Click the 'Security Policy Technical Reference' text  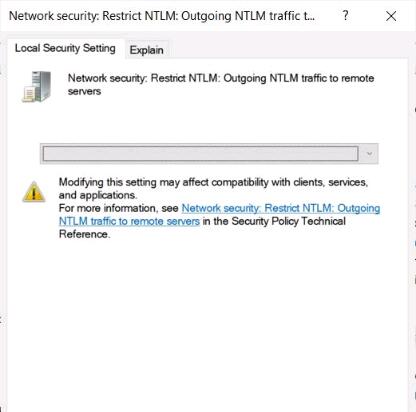click(289, 221)
